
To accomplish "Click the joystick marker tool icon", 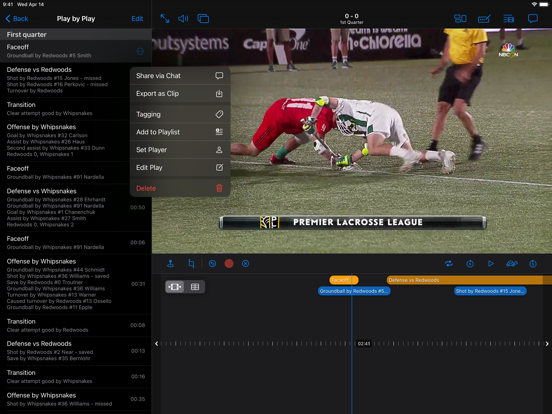I will 170,263.
